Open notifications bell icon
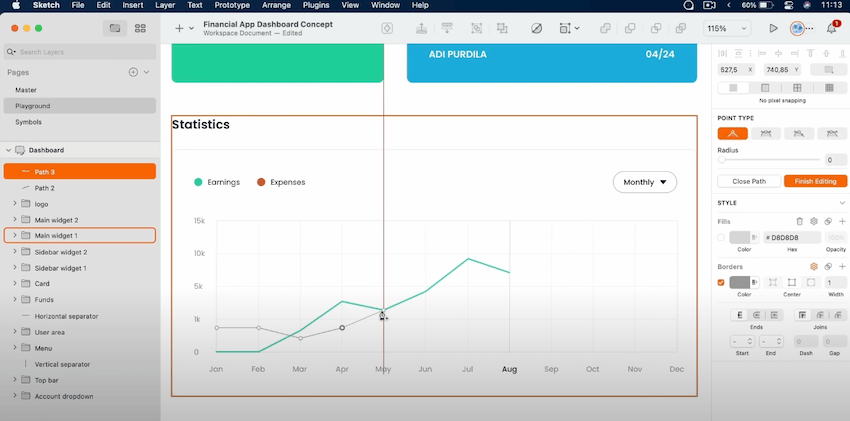The width and height of the screenshot is (850, 421). point(832,28)
